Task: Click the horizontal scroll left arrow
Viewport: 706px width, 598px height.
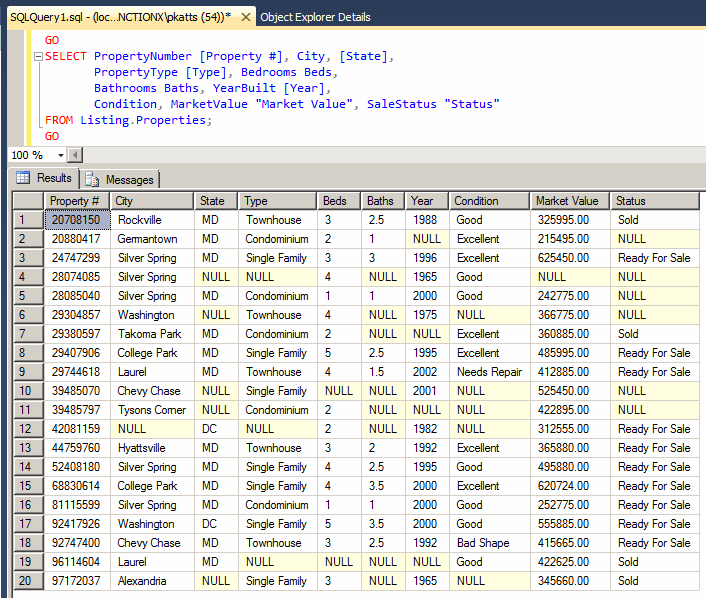Action: pyautogui.click(x=75, y=155)
